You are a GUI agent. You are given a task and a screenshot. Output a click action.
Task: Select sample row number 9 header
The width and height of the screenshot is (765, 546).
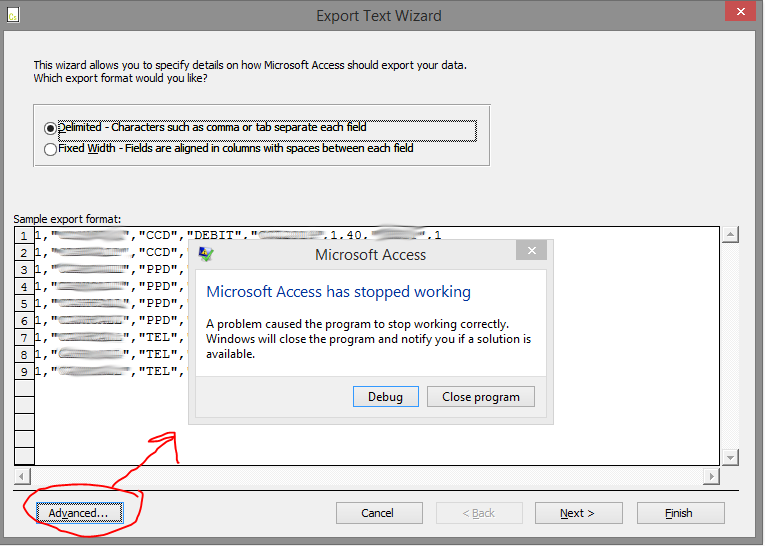[24, 372]
